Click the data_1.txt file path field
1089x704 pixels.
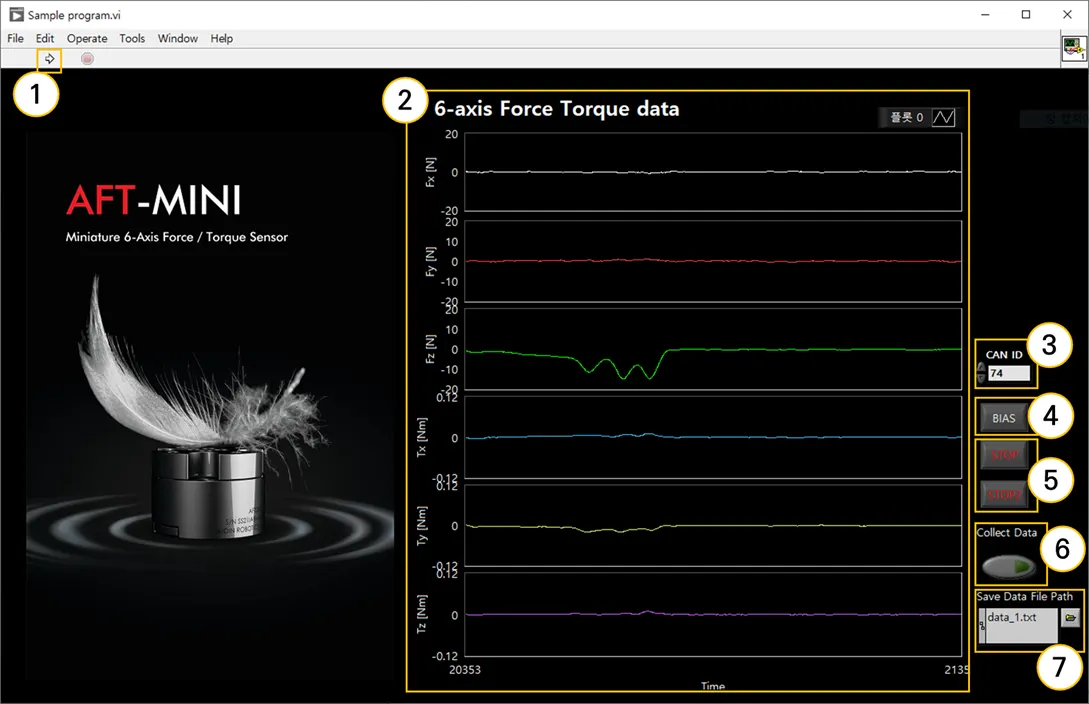pos(1022,625)
